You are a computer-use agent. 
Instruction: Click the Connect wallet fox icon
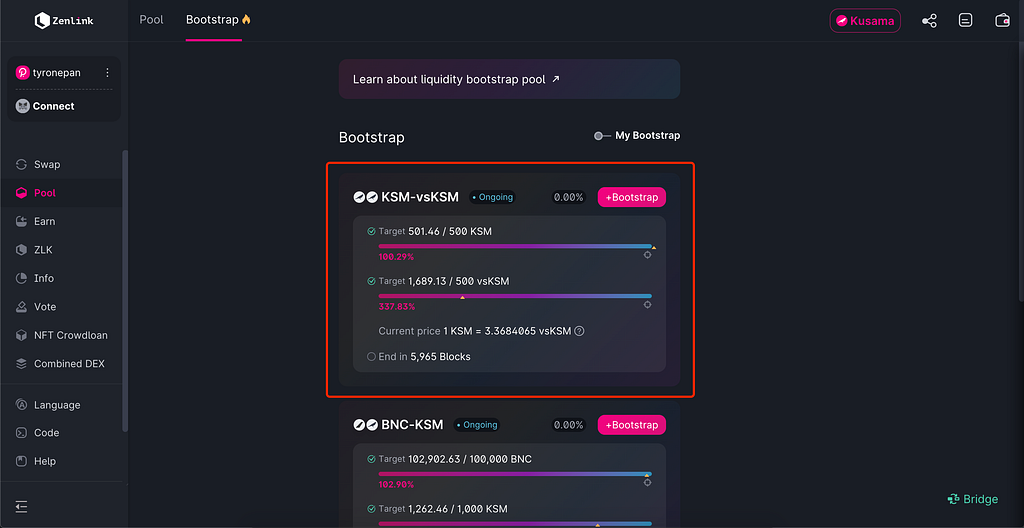(x=23, y=106)
